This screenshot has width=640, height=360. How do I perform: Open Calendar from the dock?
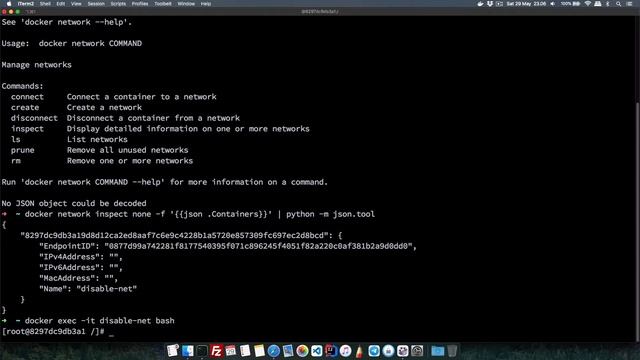point(231,351)
